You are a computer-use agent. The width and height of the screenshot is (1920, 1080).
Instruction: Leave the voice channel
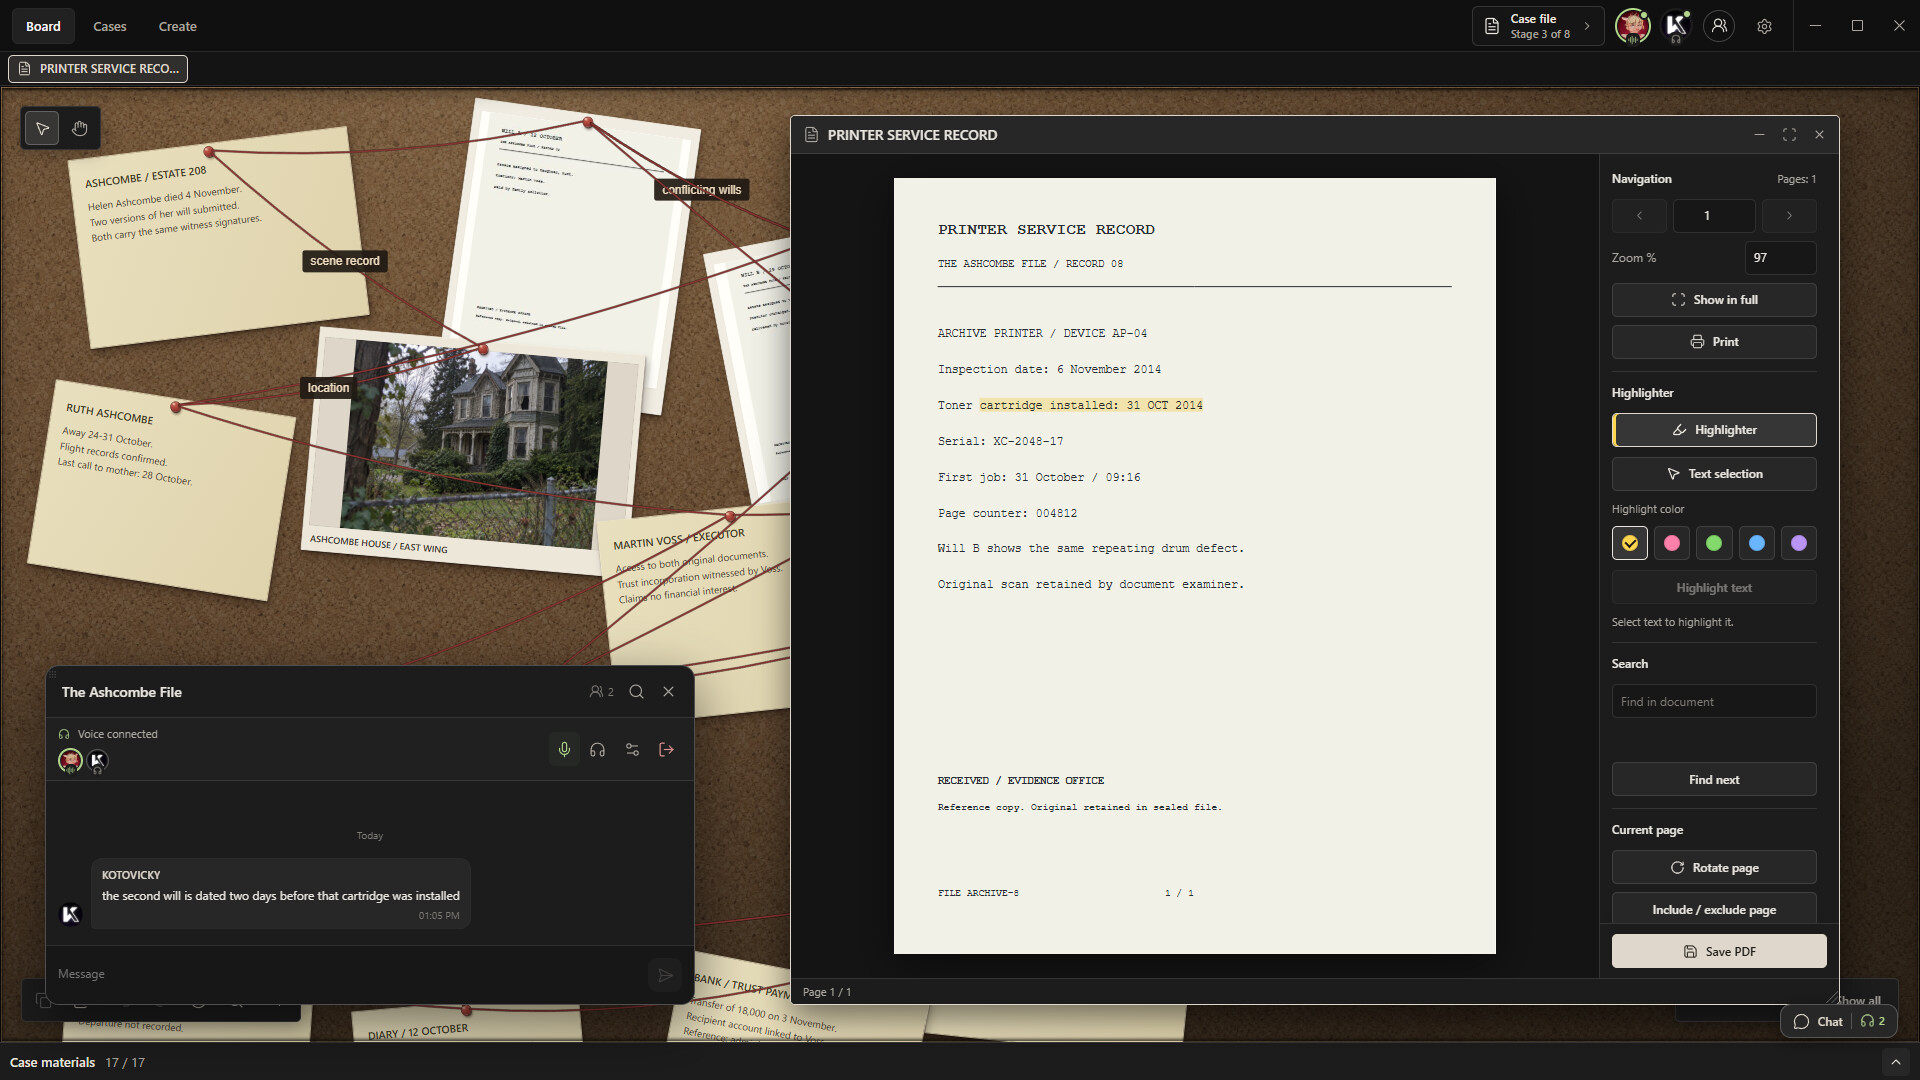[x=666, y=750]
